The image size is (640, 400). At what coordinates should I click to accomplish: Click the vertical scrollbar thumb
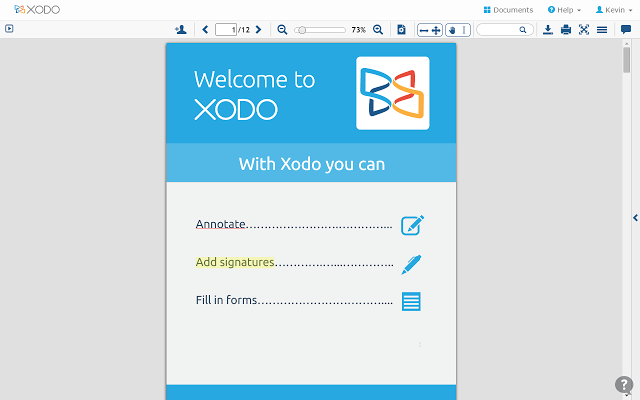point(627,60)
